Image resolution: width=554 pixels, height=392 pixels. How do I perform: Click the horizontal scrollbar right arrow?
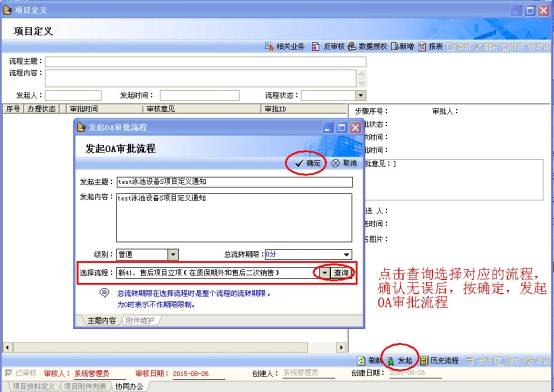341,347
